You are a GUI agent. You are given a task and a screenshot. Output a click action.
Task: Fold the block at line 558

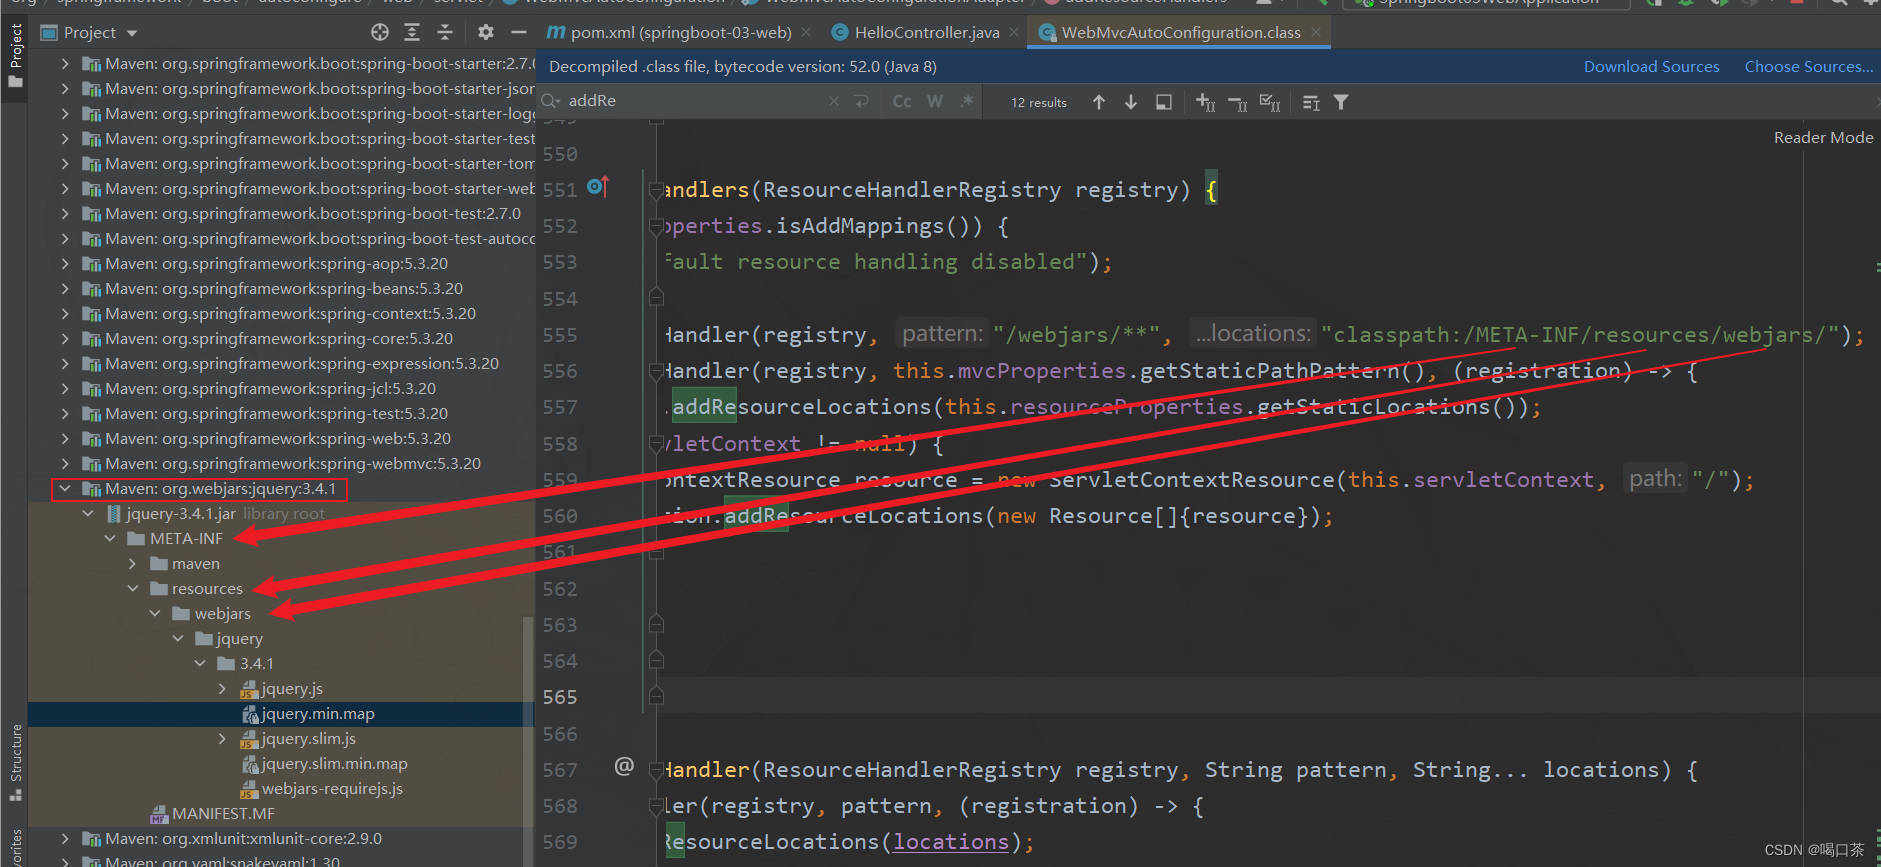point(656,443)
